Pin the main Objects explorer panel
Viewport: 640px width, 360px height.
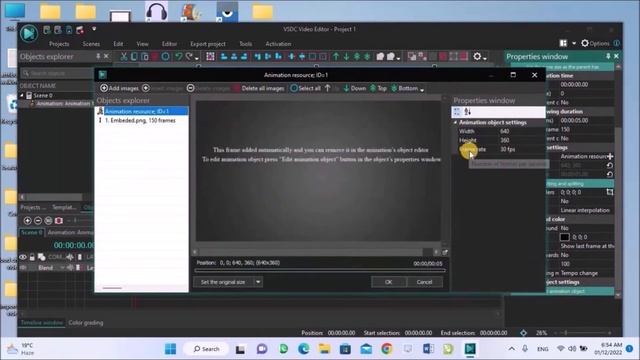pos(98,56)
